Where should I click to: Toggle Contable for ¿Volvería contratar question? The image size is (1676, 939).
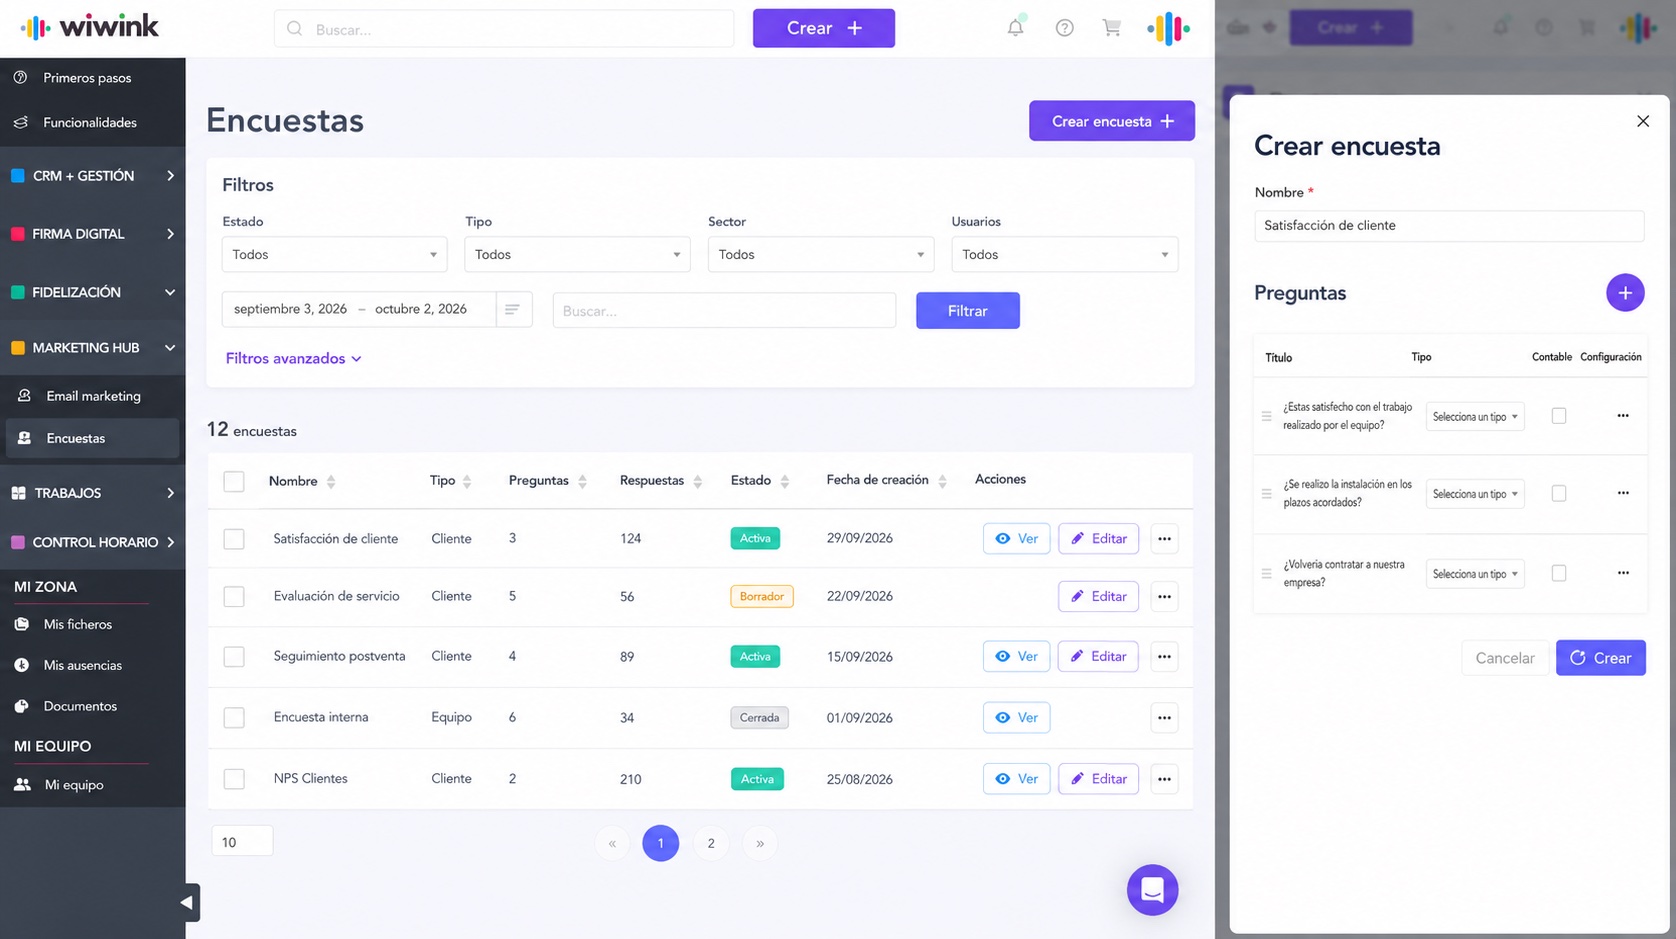tap(1559, 573)
